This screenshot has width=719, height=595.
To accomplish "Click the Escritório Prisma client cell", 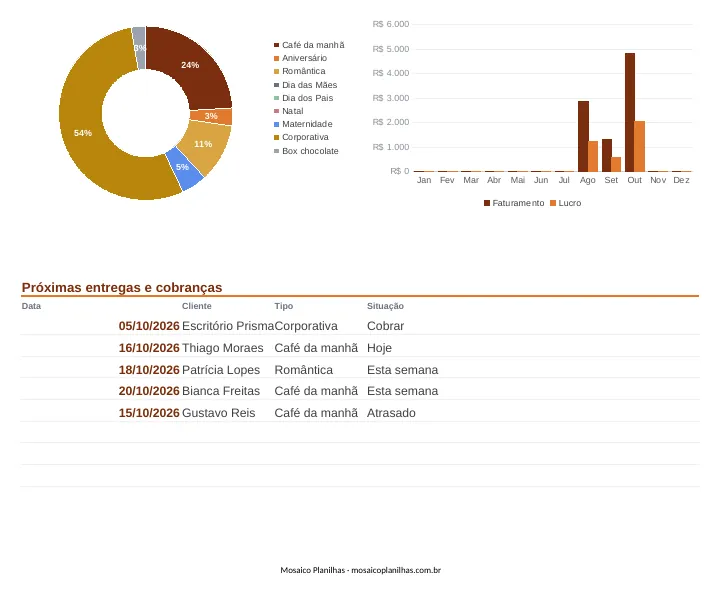I will [228, 326].
